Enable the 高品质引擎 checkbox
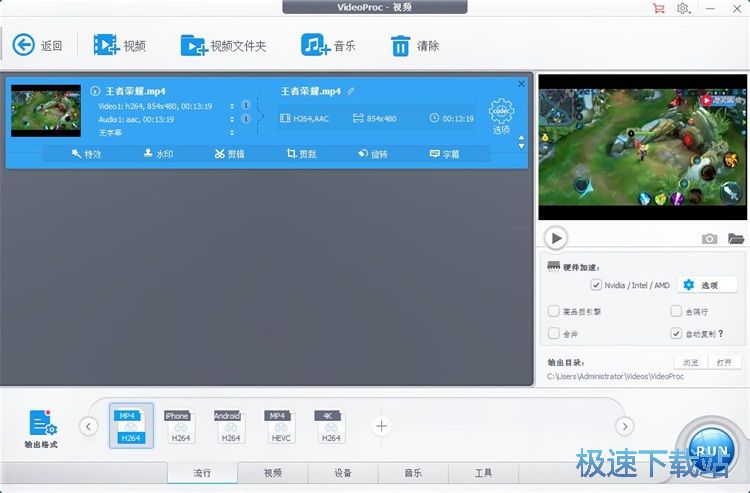The width and height of the screenshot is (750, 493). 553,311
